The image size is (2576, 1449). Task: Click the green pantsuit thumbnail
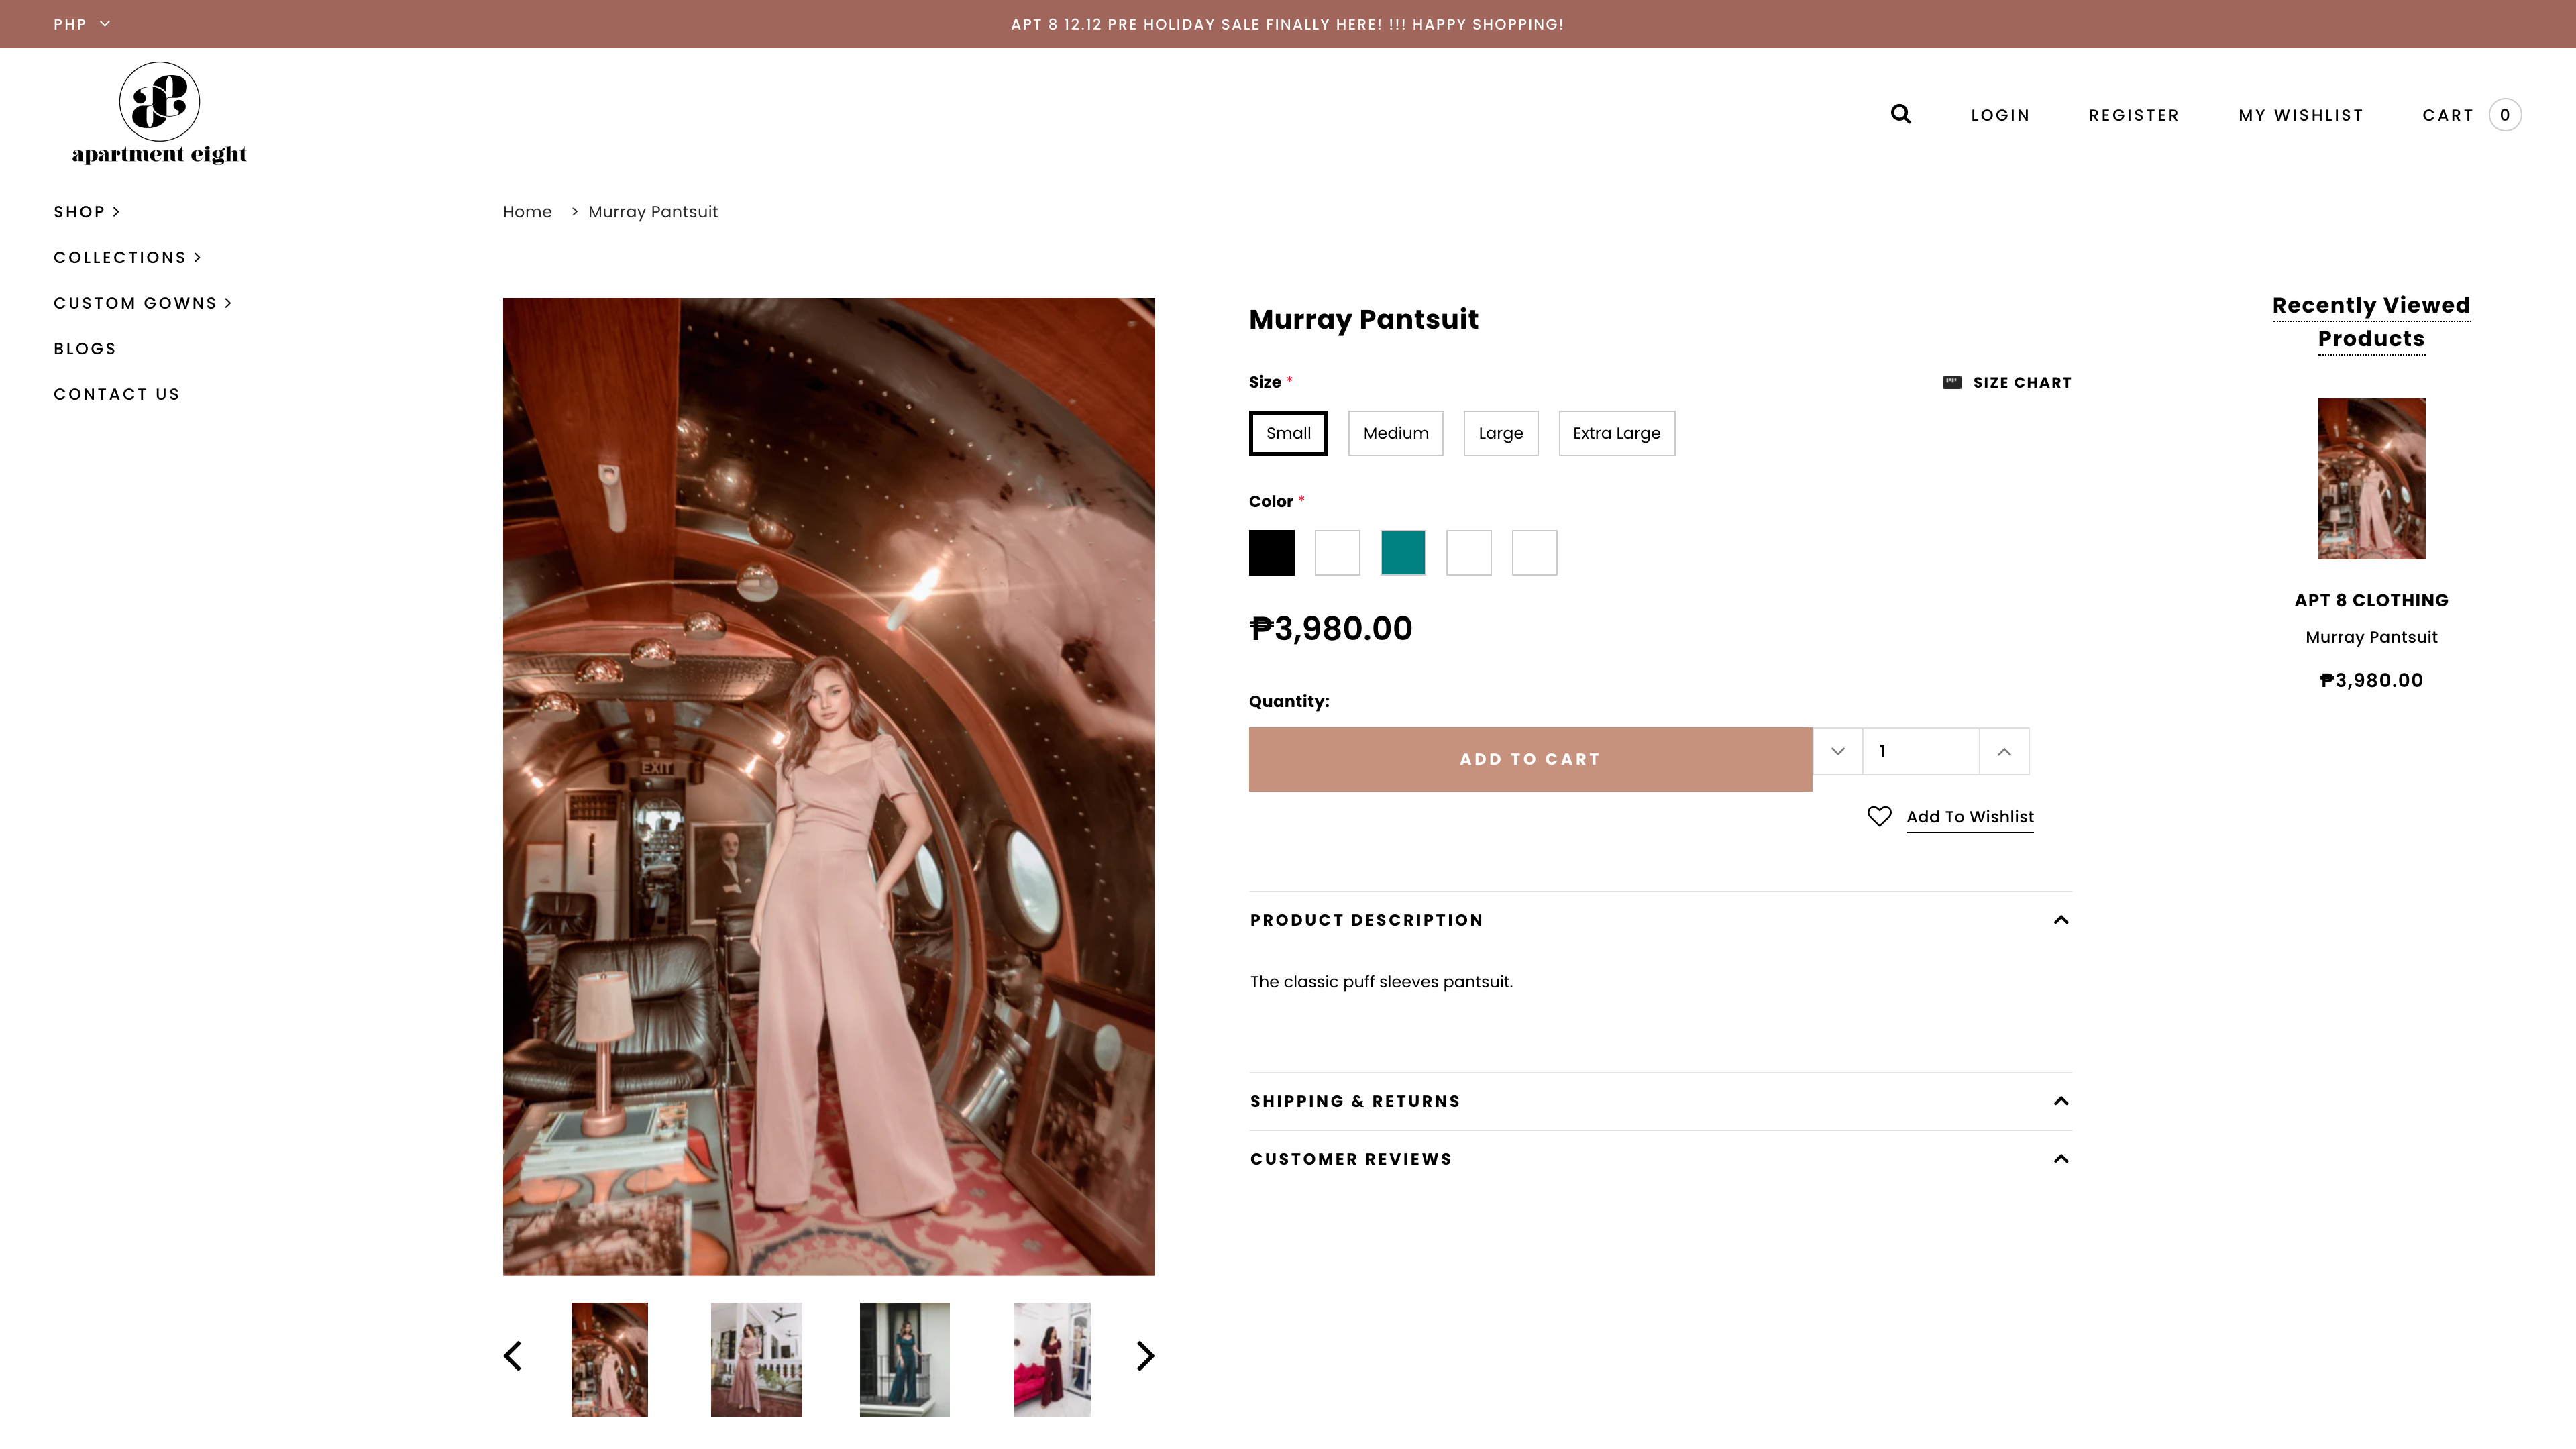[903, 1358]
